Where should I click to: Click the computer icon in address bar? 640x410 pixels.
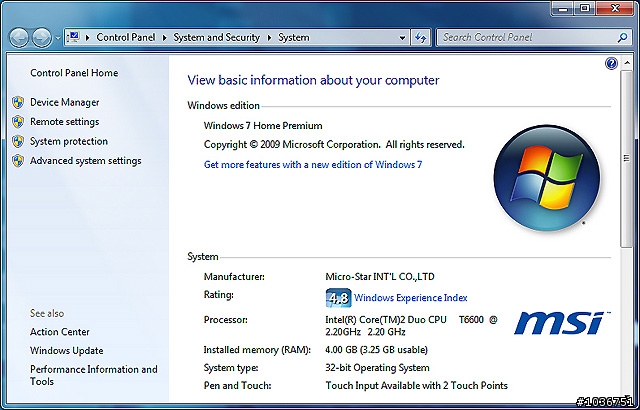pyautogui.click(x=73, y=37)
